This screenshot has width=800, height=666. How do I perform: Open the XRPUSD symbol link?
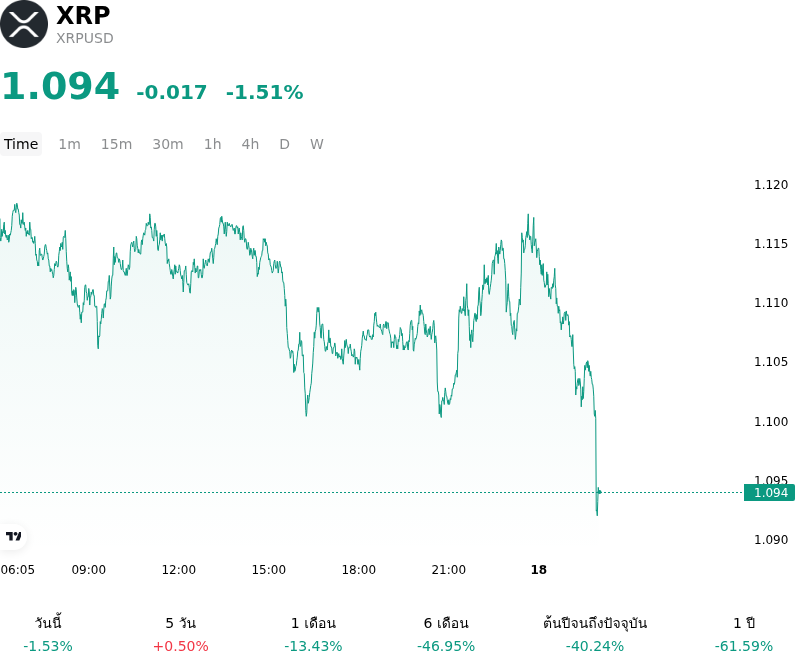click(85, 38)
